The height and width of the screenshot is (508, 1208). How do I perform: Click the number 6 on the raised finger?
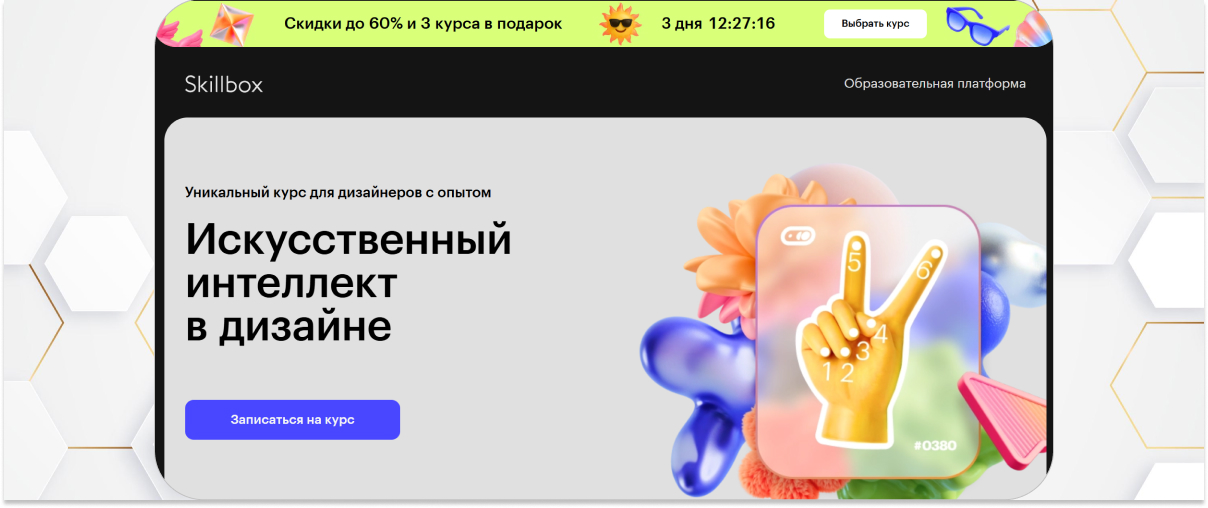click(x=923, y=269)
